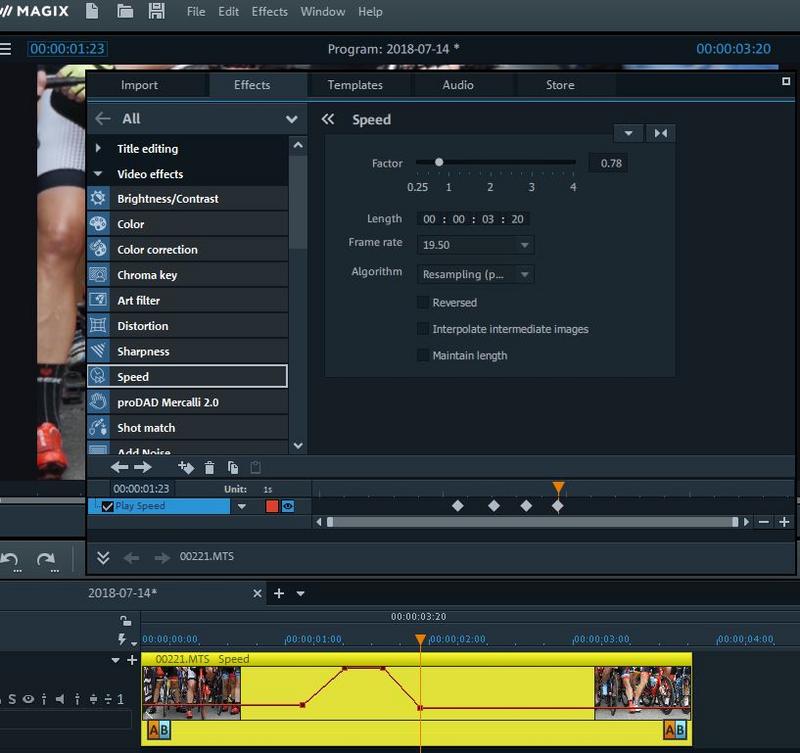Select the Art filter icon

point(98,300)
